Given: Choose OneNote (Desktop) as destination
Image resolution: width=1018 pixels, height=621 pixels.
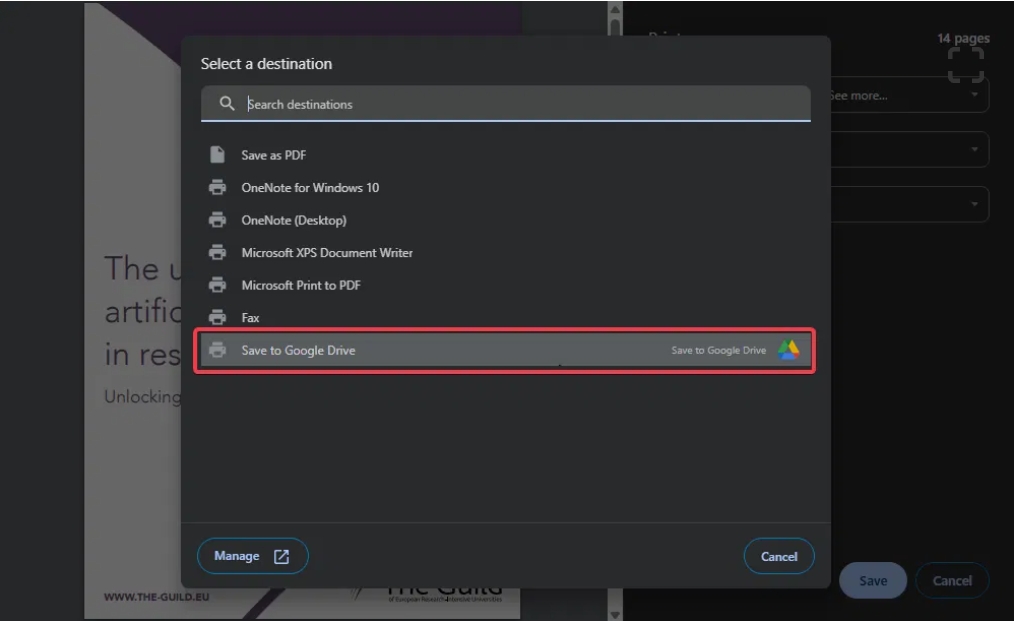Looking at the screenshot, I should point(294,220).
